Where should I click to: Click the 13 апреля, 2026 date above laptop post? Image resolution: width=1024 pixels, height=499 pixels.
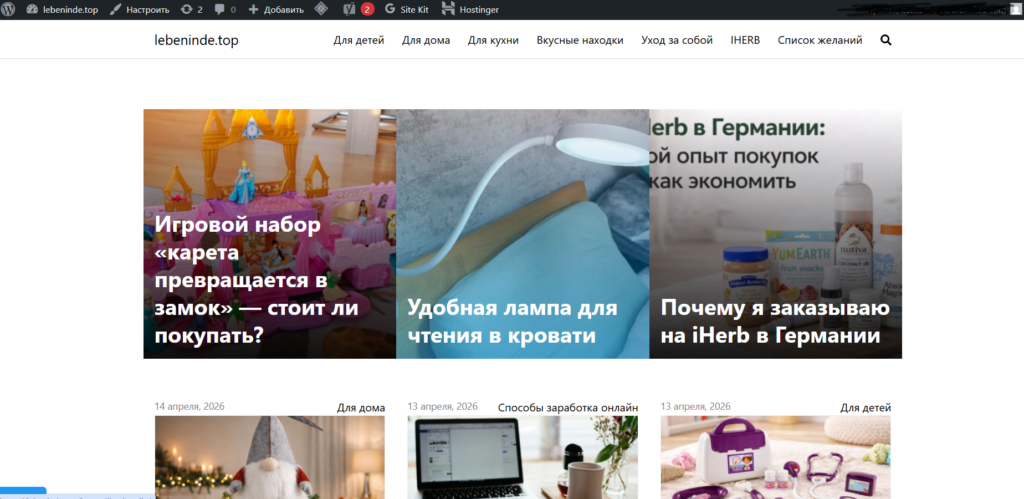pos(442,406)
